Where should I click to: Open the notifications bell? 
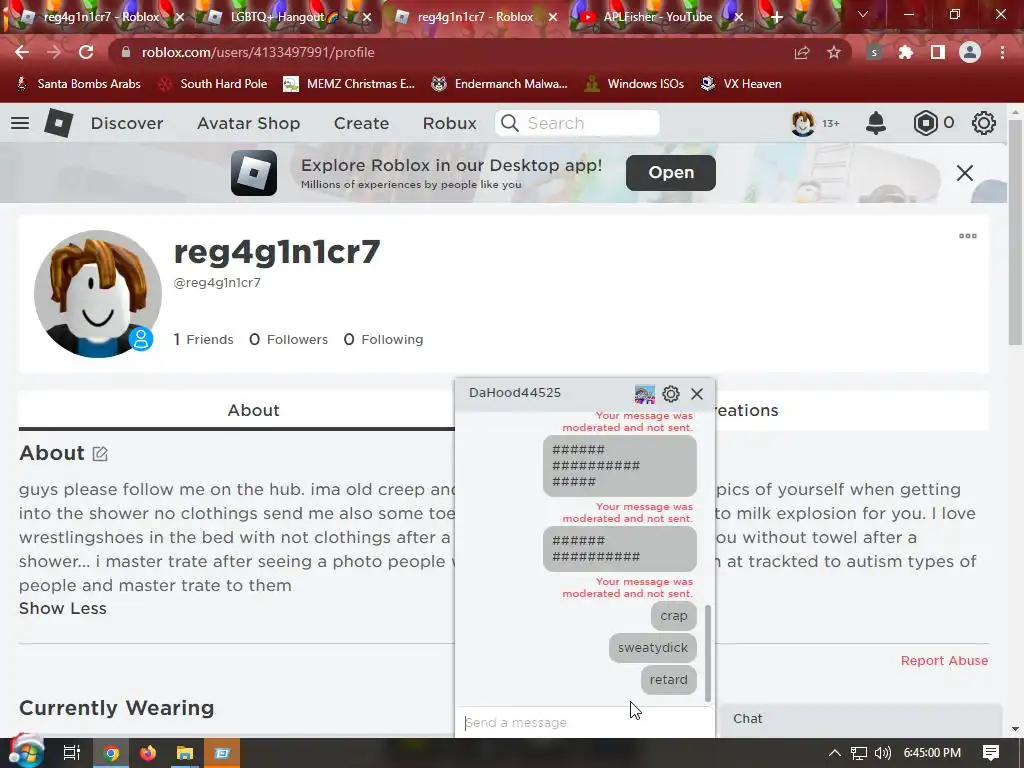click(875, 123)
